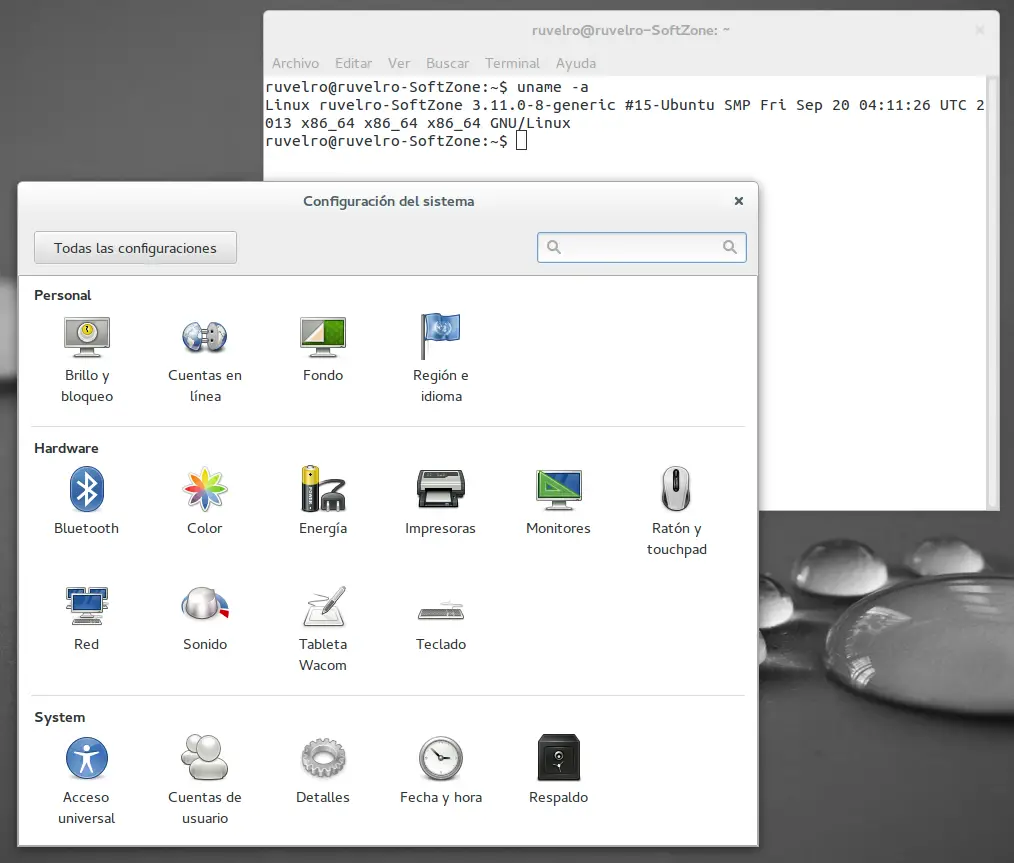Open the Buscar menu in Terminal
This screenshot has height=863, width=1014.
448,63
